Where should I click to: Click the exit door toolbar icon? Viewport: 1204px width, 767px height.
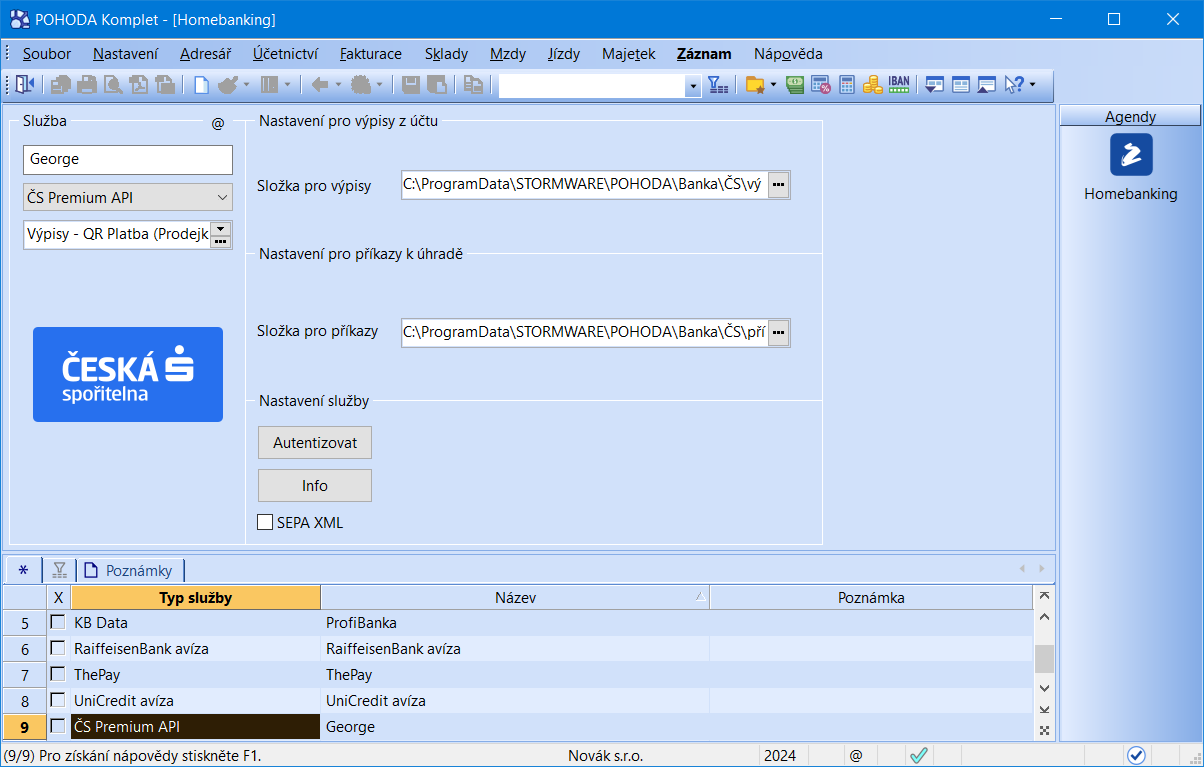pyautogui.click(x=25, y=86)
